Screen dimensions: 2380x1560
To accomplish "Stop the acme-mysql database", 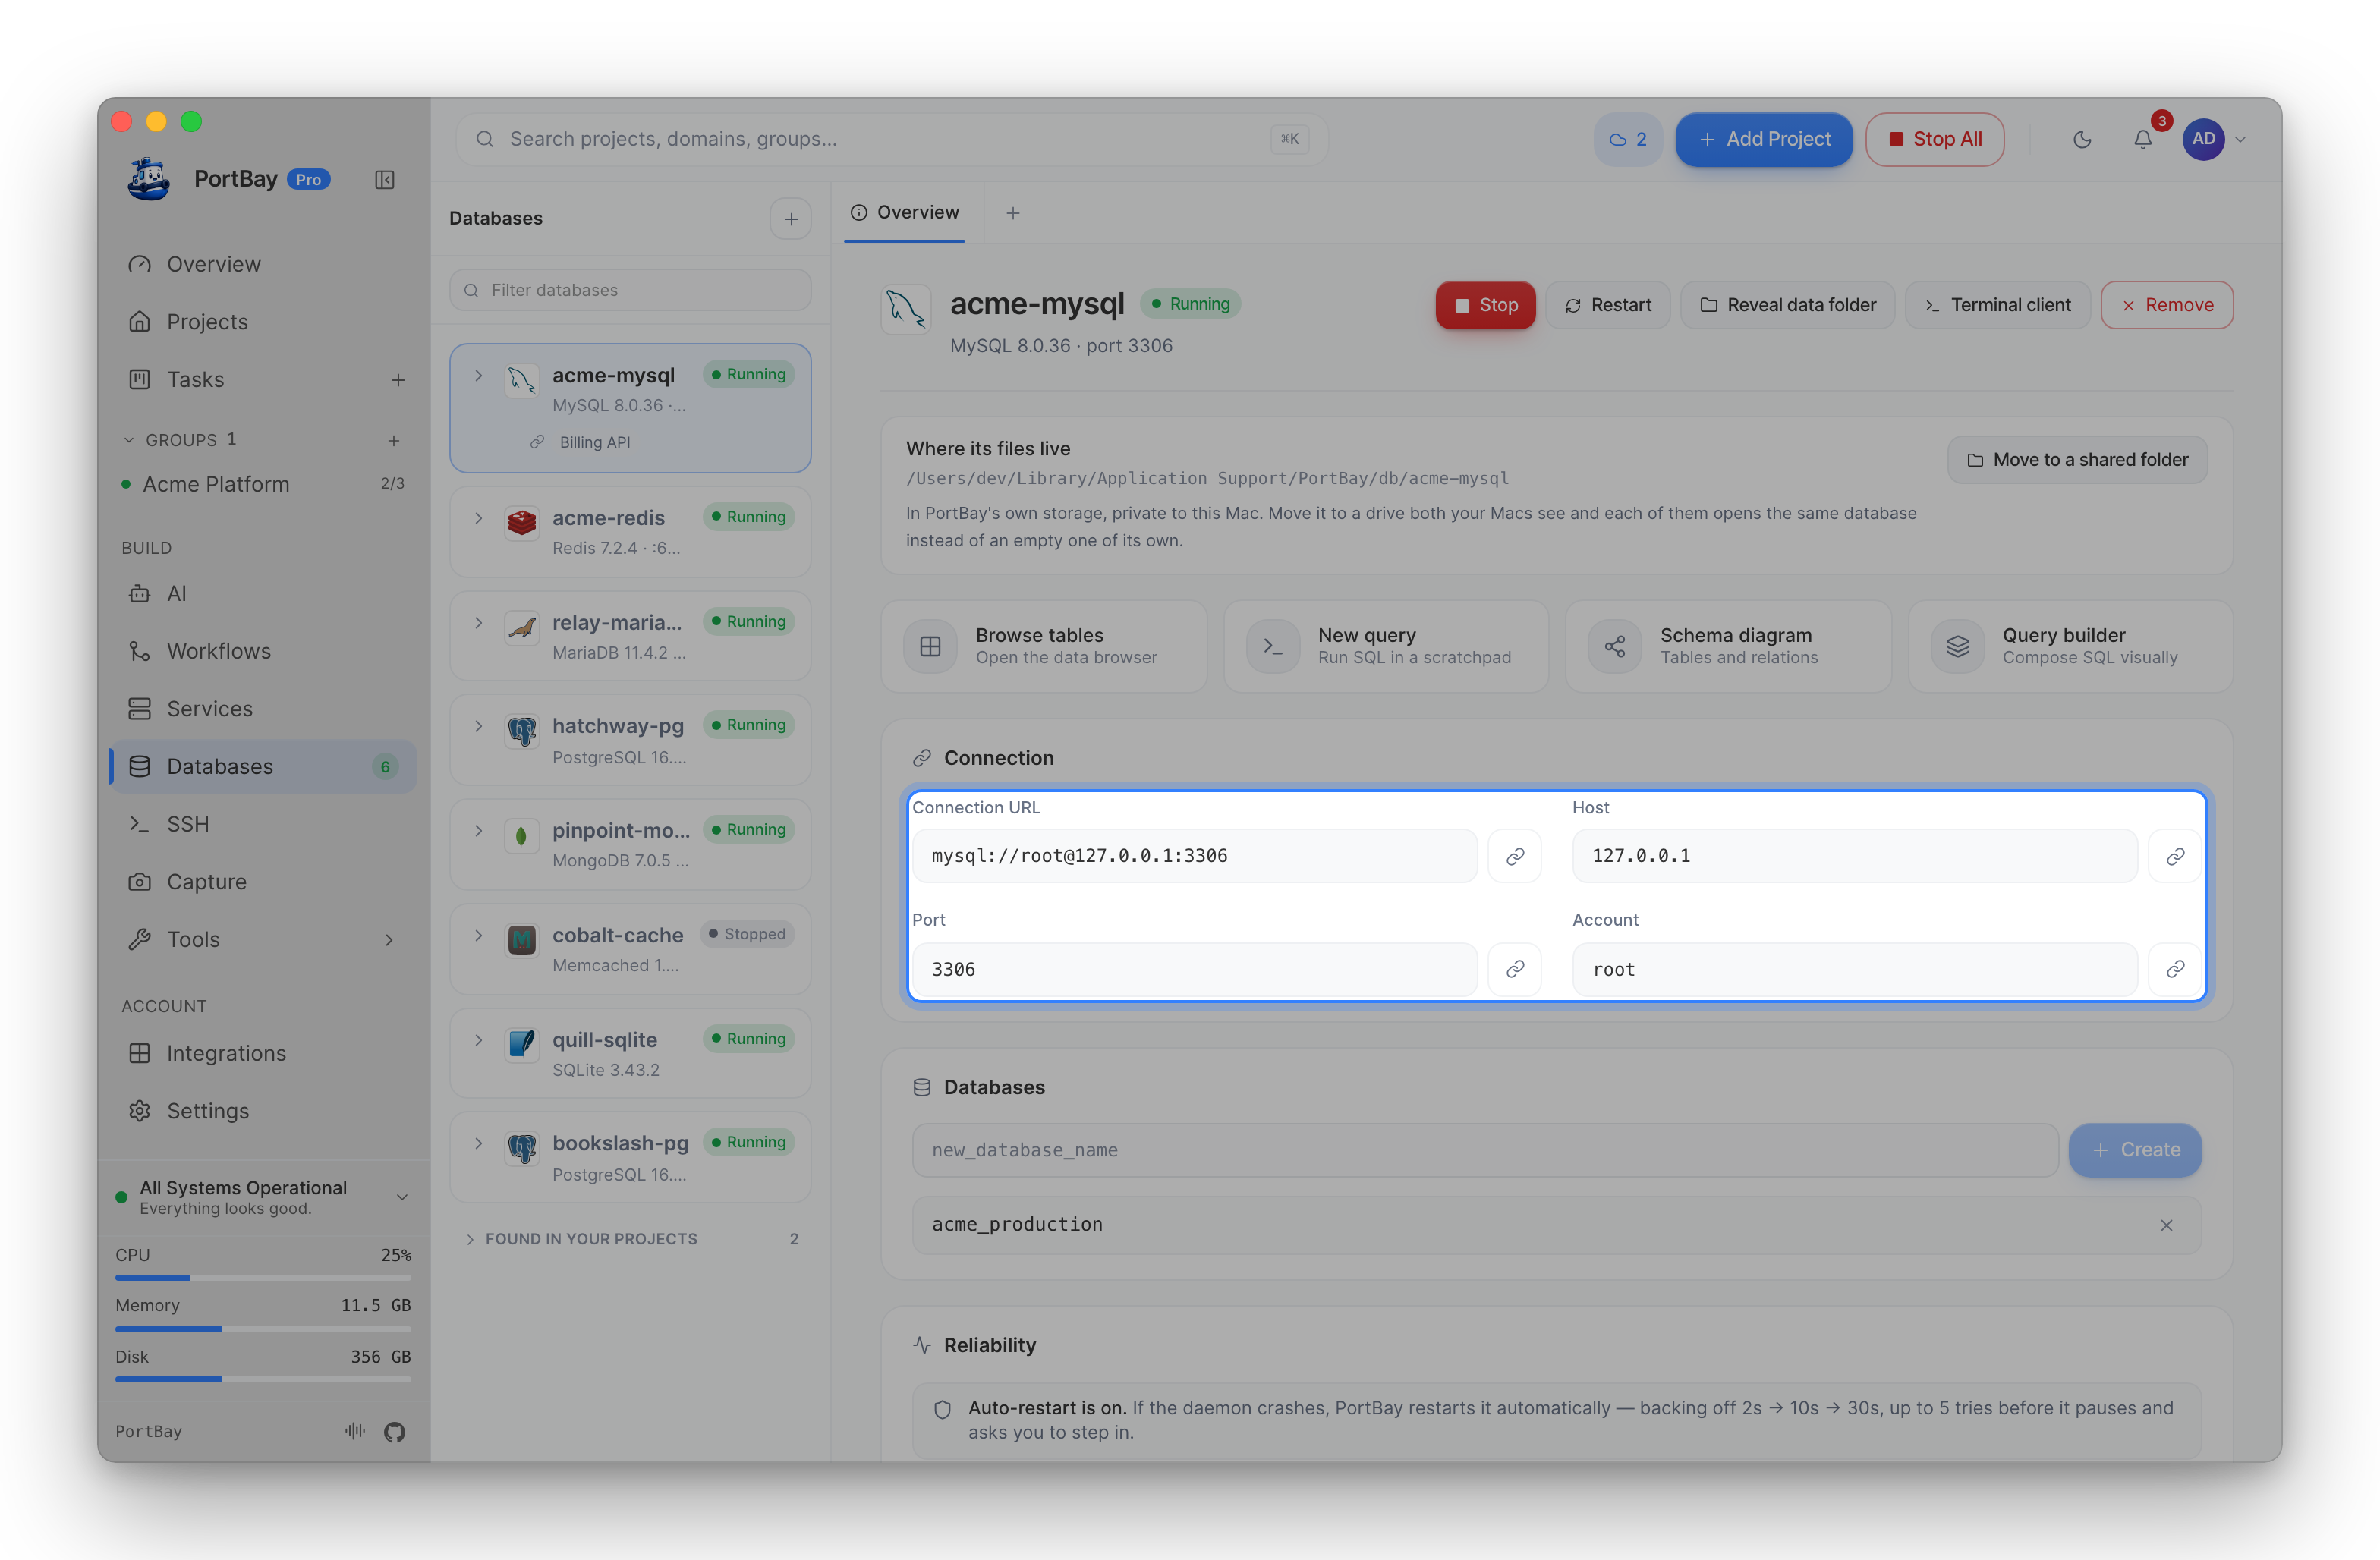I will [1485, 305].
